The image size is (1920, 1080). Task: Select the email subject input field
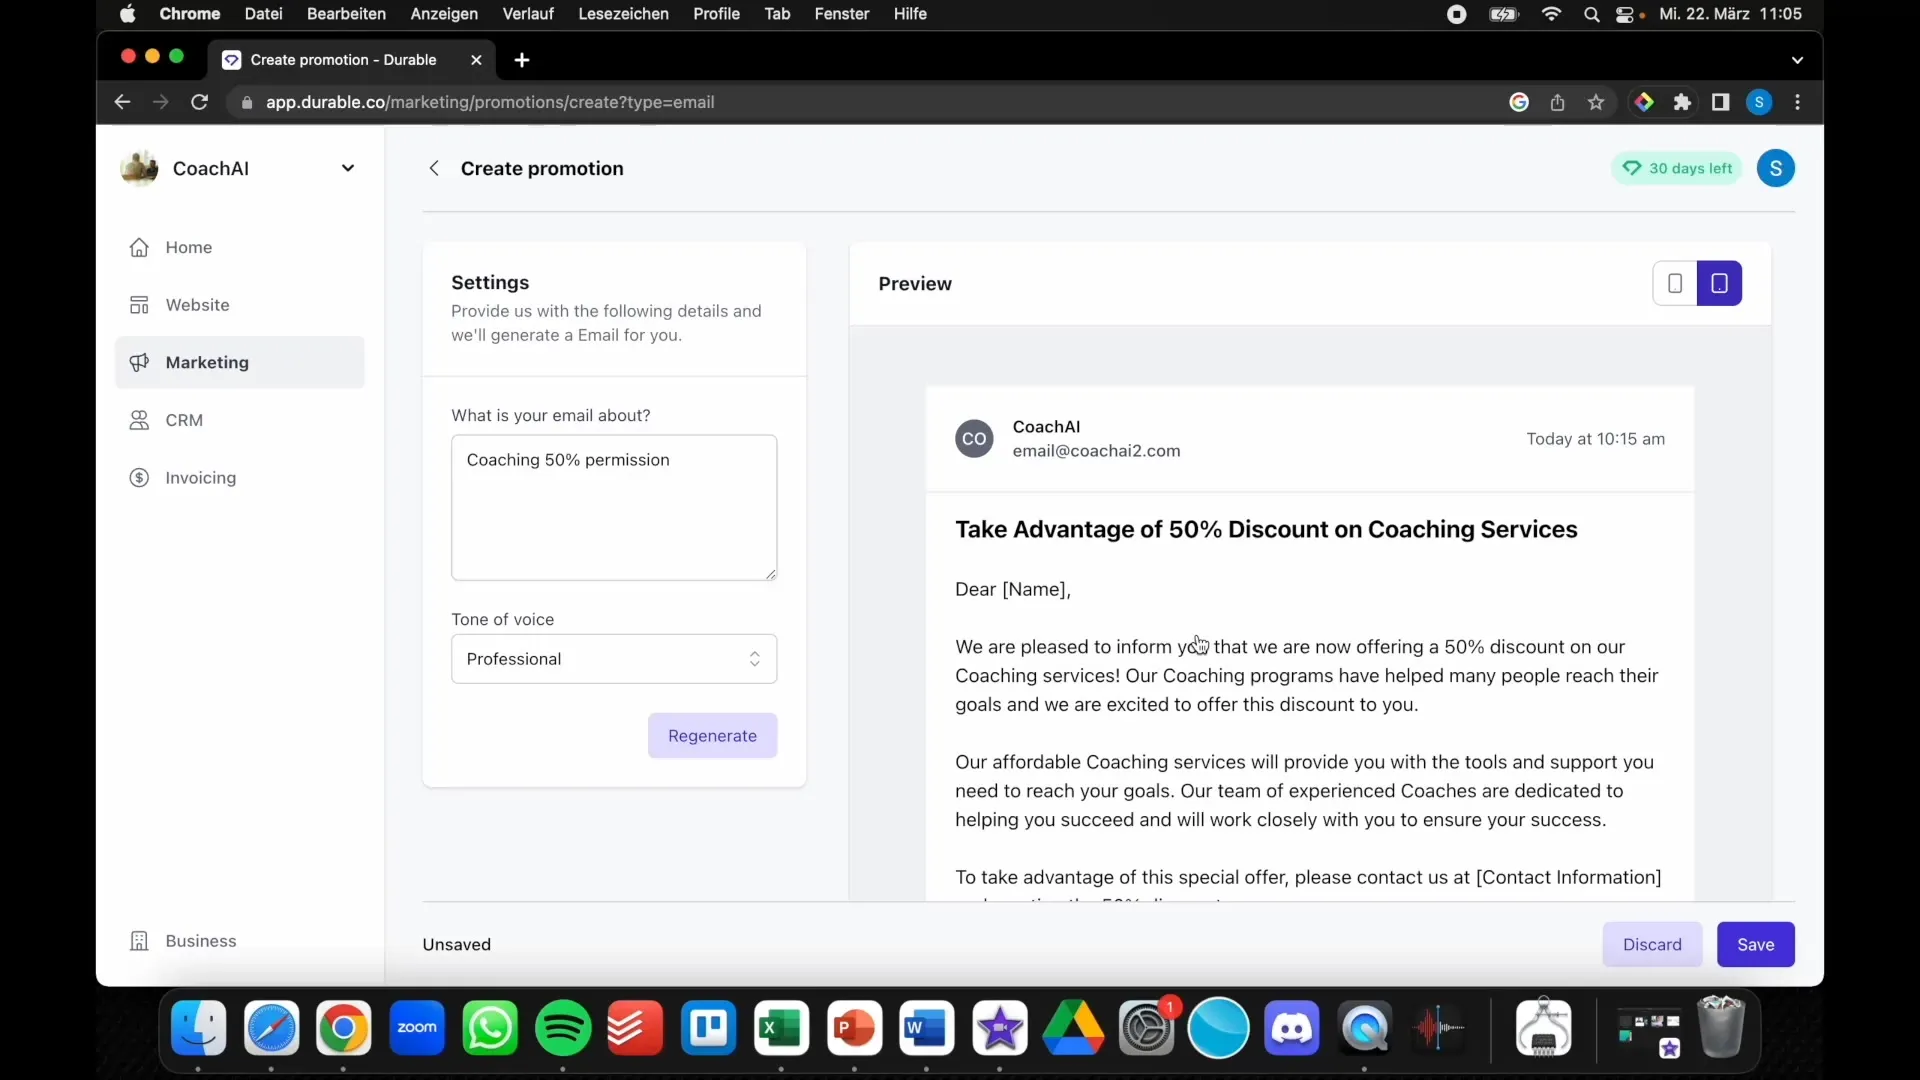click(613, 506)
